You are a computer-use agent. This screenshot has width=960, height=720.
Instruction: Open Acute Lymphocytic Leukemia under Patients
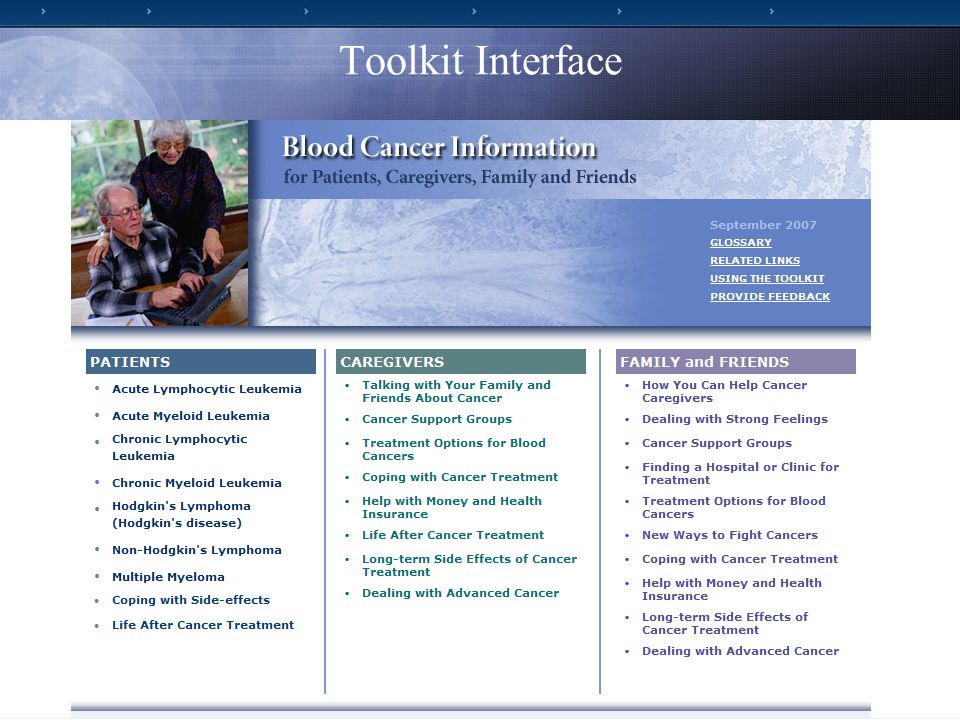pos(206,389)
